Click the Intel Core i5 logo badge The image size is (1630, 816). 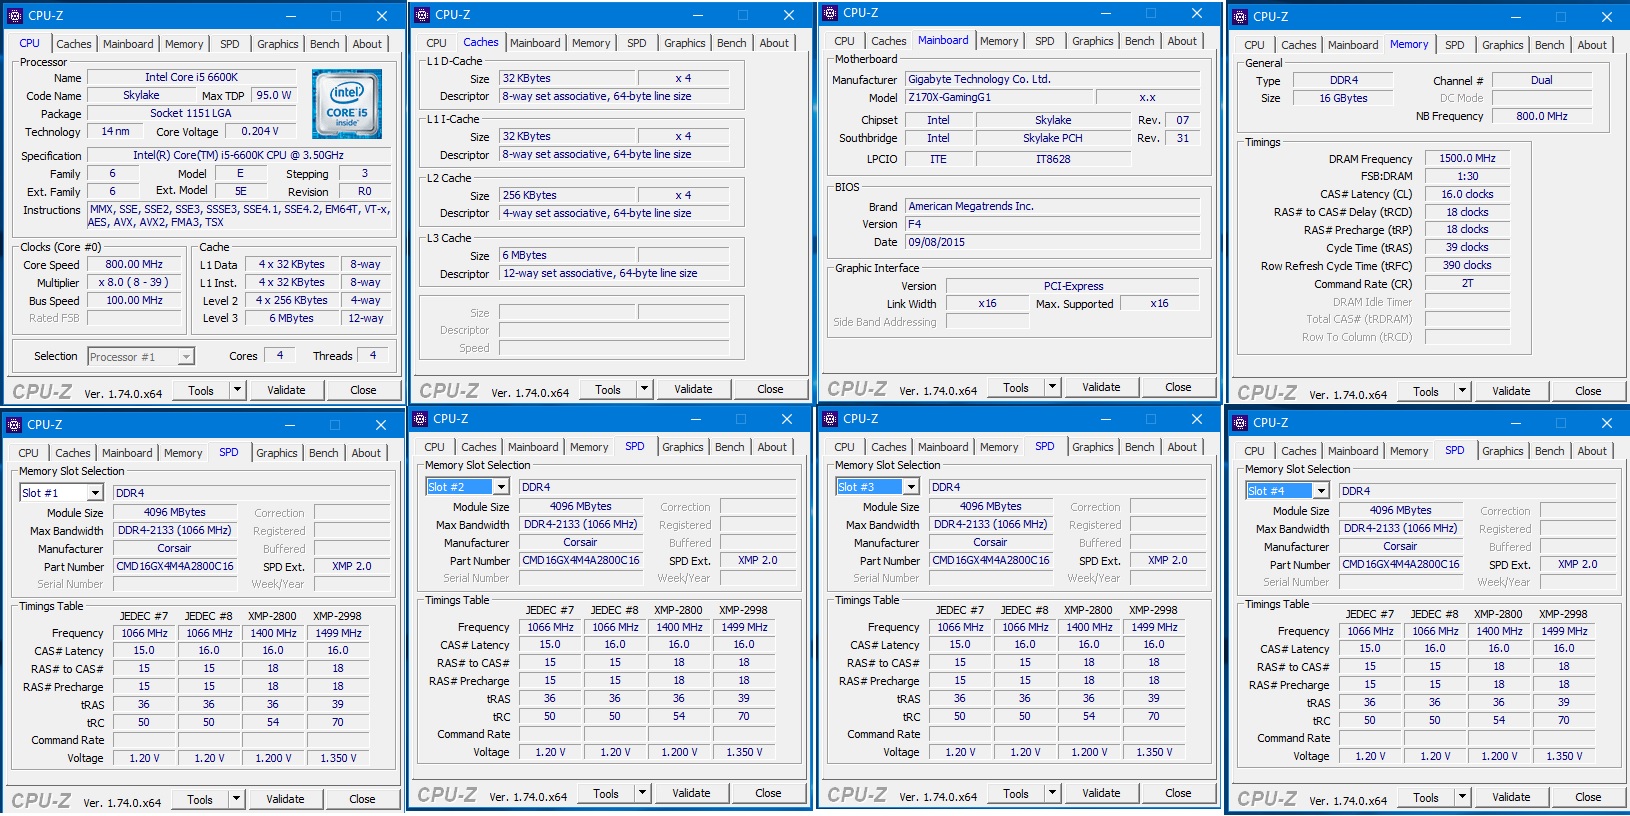(346, 104)
